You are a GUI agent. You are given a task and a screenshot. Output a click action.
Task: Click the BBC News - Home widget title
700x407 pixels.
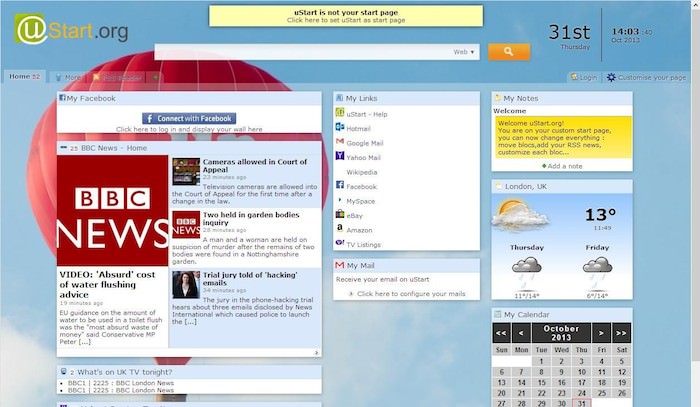click(114, 148)
